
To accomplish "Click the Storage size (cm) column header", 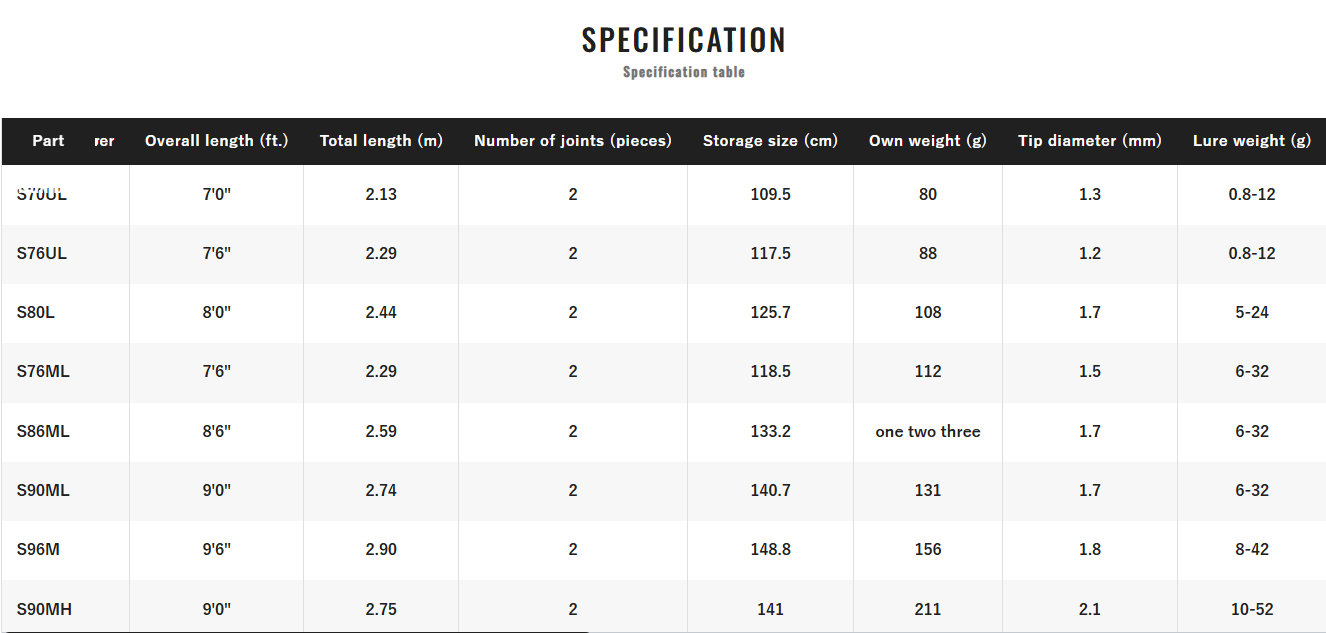I will [x=770, y=141].
